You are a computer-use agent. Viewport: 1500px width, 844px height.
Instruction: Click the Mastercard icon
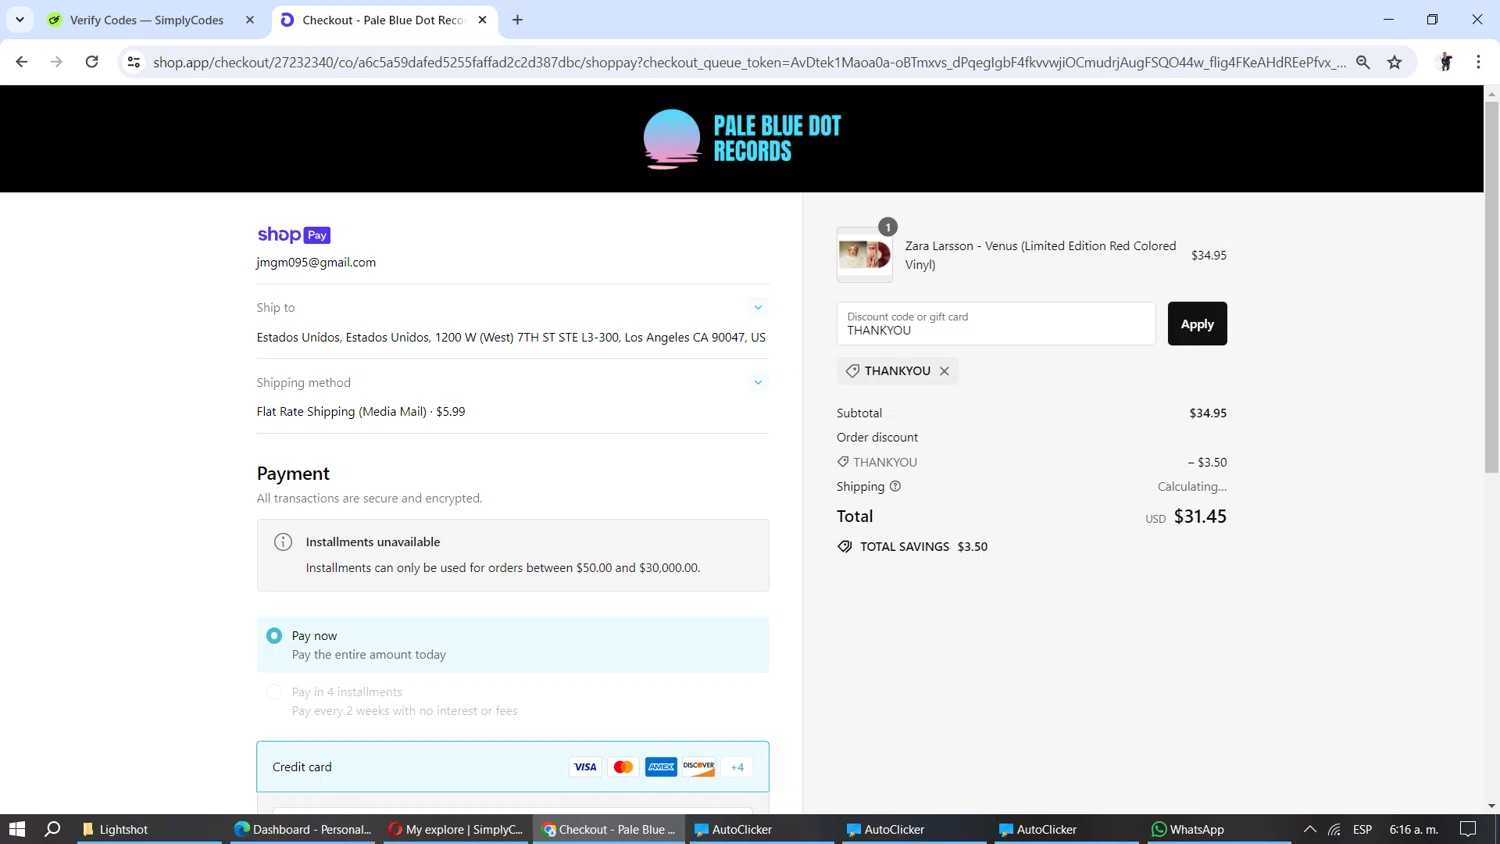click(623, 767)
